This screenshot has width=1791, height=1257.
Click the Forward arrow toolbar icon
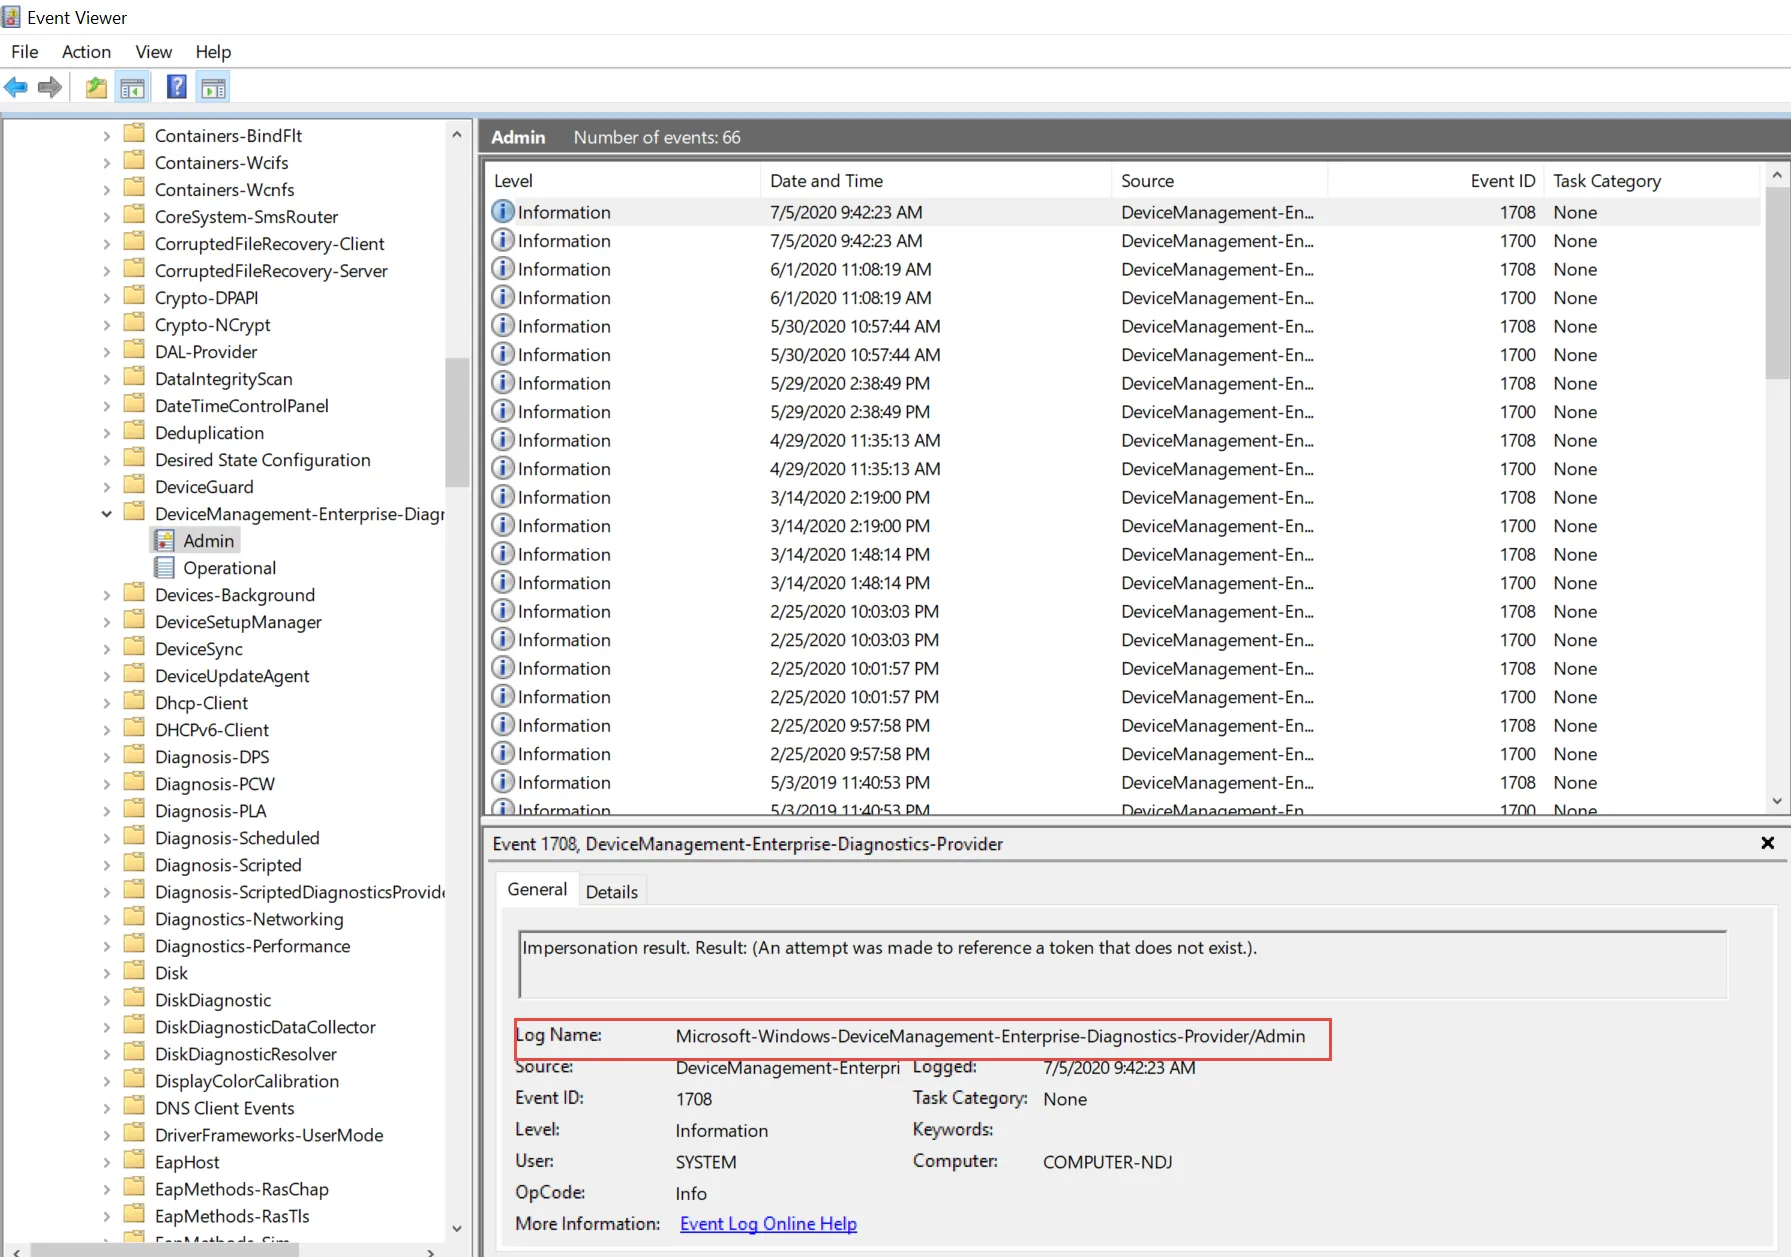tap(49, 88)
